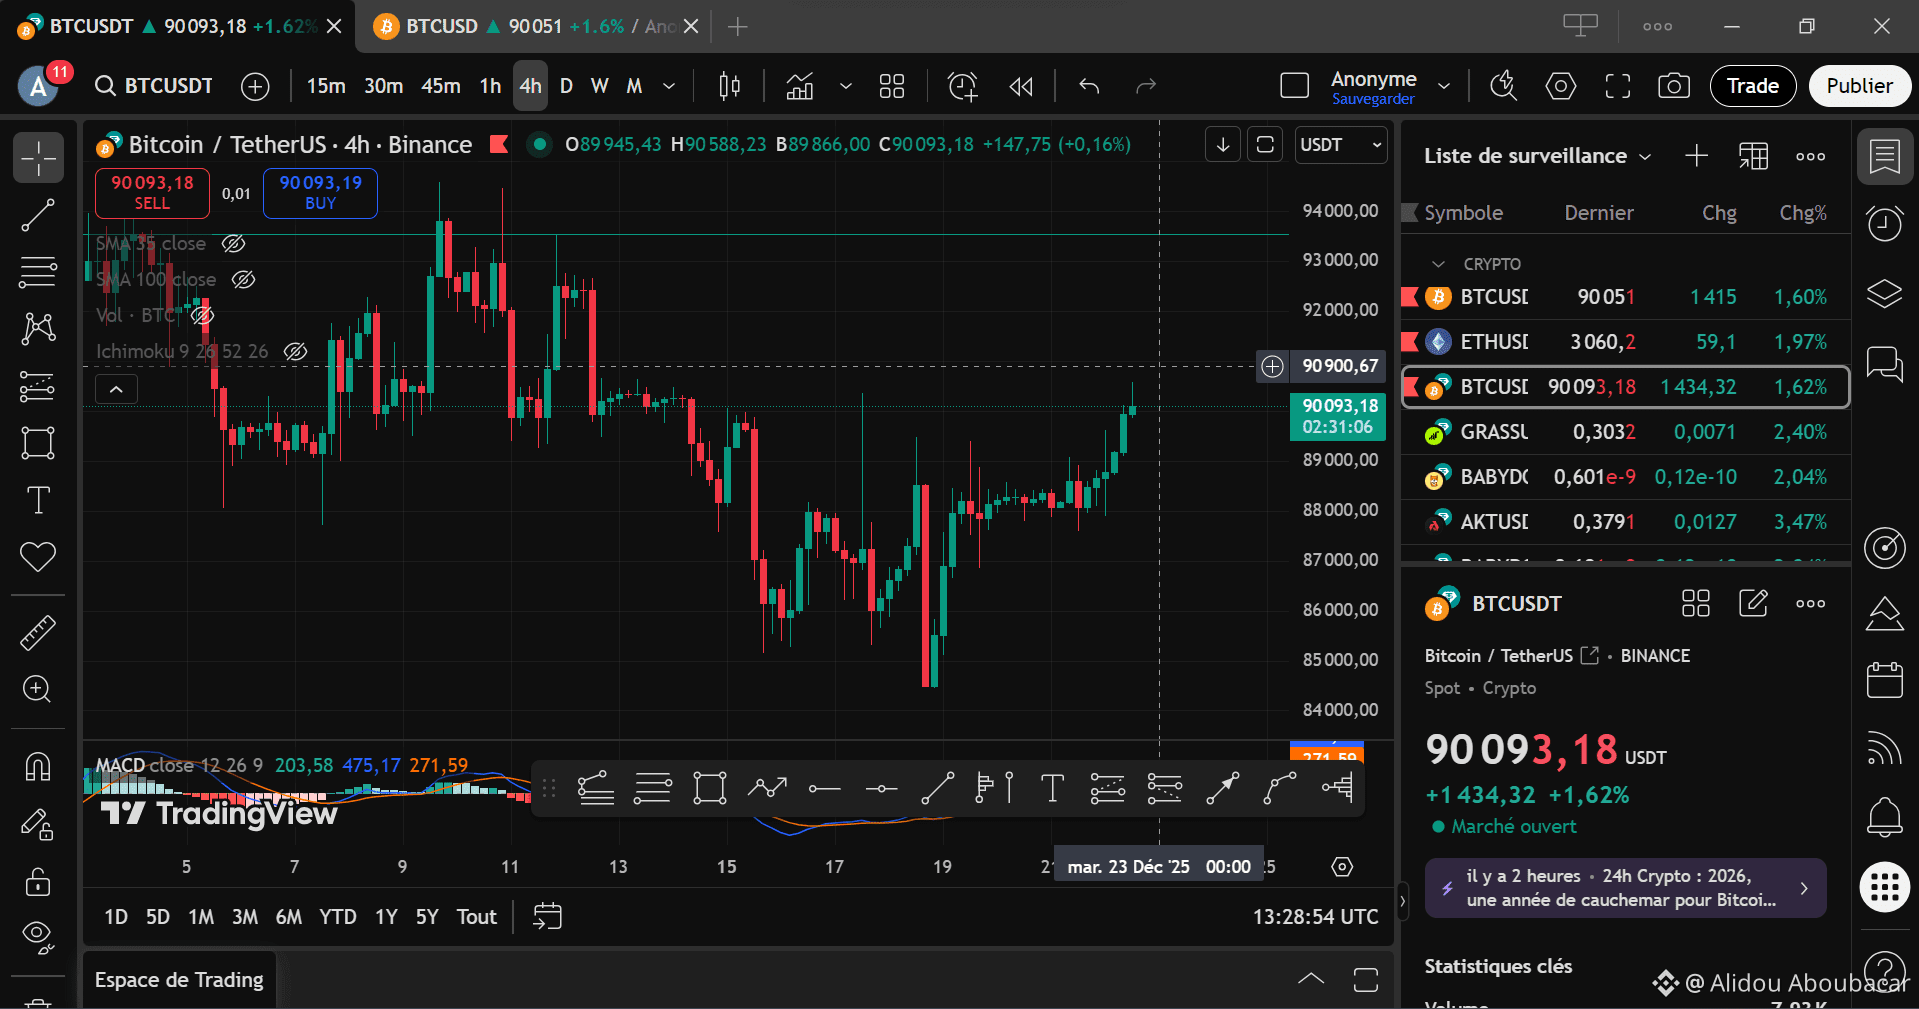Open the ruler measure tool
This screenshot has height=1009, width=1919.
pos(38,632)
